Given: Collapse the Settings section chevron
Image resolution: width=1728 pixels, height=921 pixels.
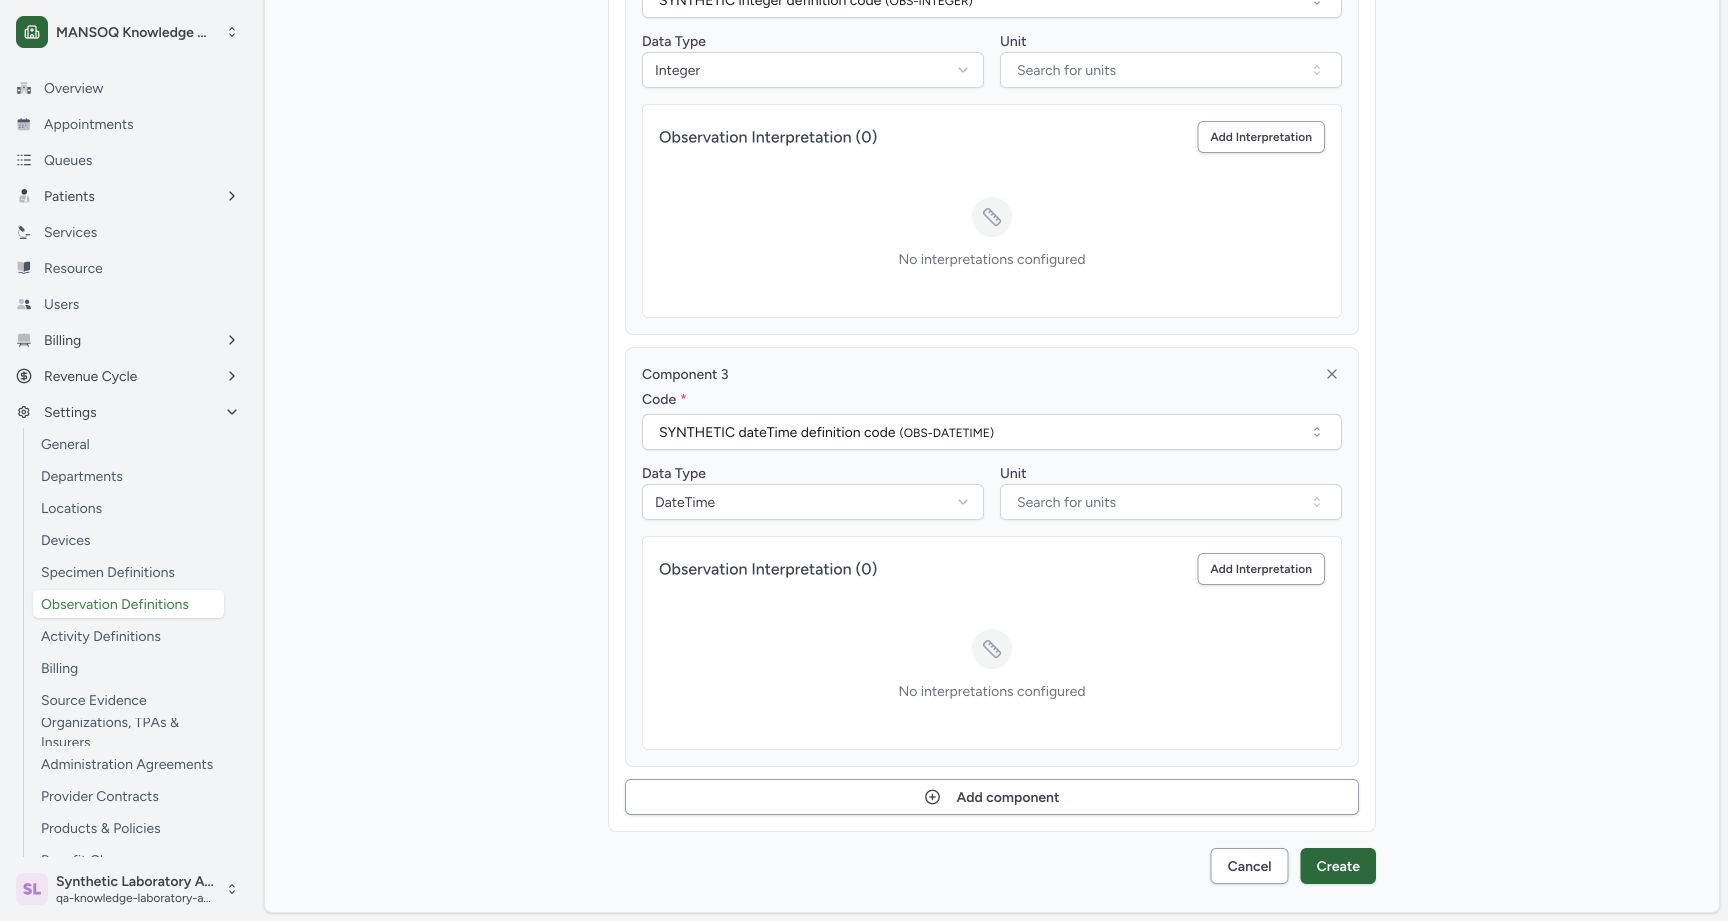Looking at the screenshot, I should click(232, 412).
